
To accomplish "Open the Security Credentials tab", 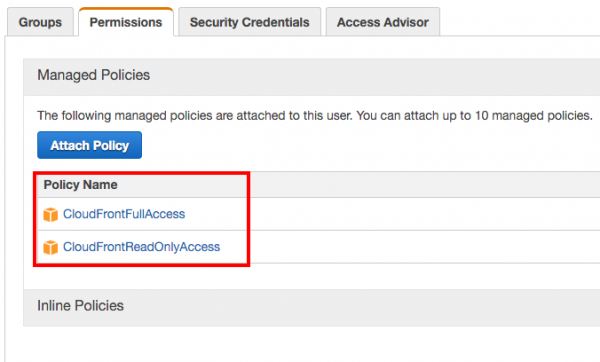I will 249,22.
